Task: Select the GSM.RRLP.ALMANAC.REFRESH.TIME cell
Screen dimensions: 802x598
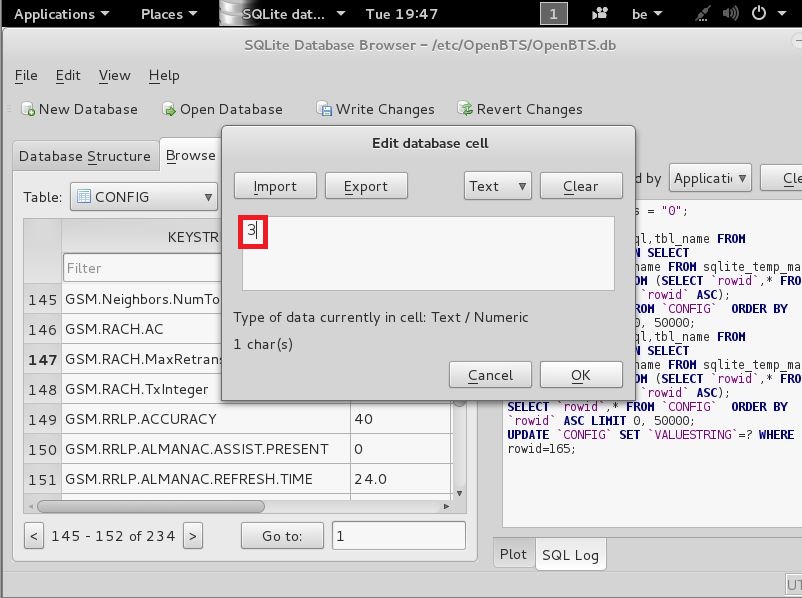Action: (206, 479)
